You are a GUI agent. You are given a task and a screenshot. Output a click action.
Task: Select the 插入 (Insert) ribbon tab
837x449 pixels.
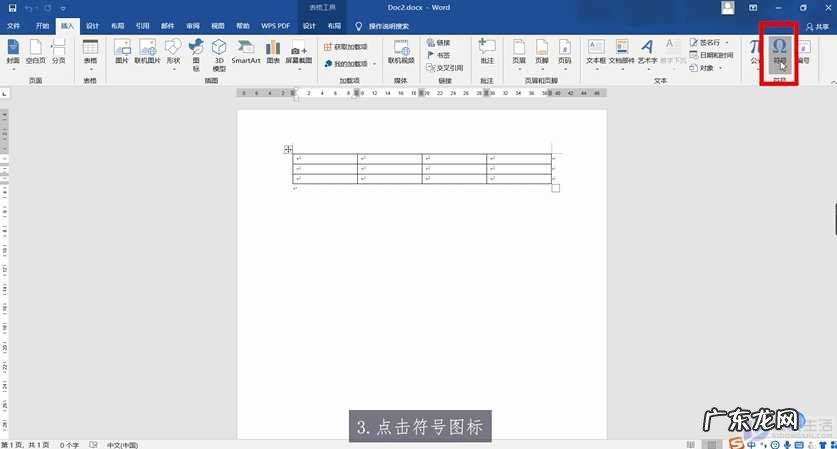click(x=67, y=26)
